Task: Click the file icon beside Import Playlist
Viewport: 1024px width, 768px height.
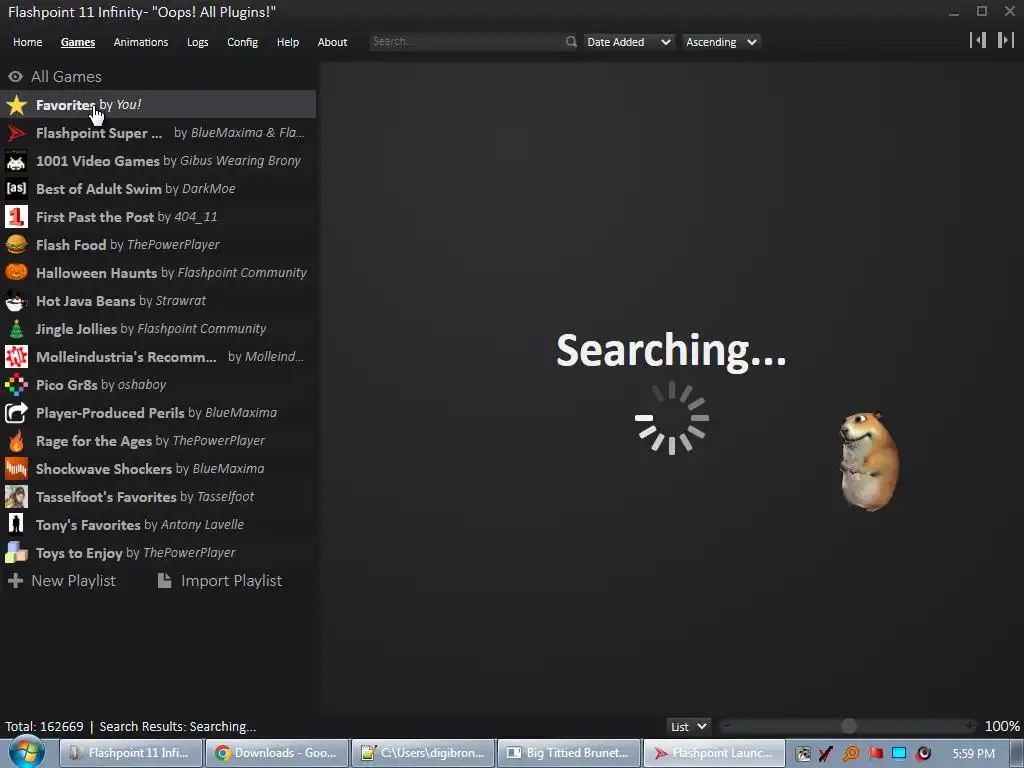Action: tap(165, 581)
